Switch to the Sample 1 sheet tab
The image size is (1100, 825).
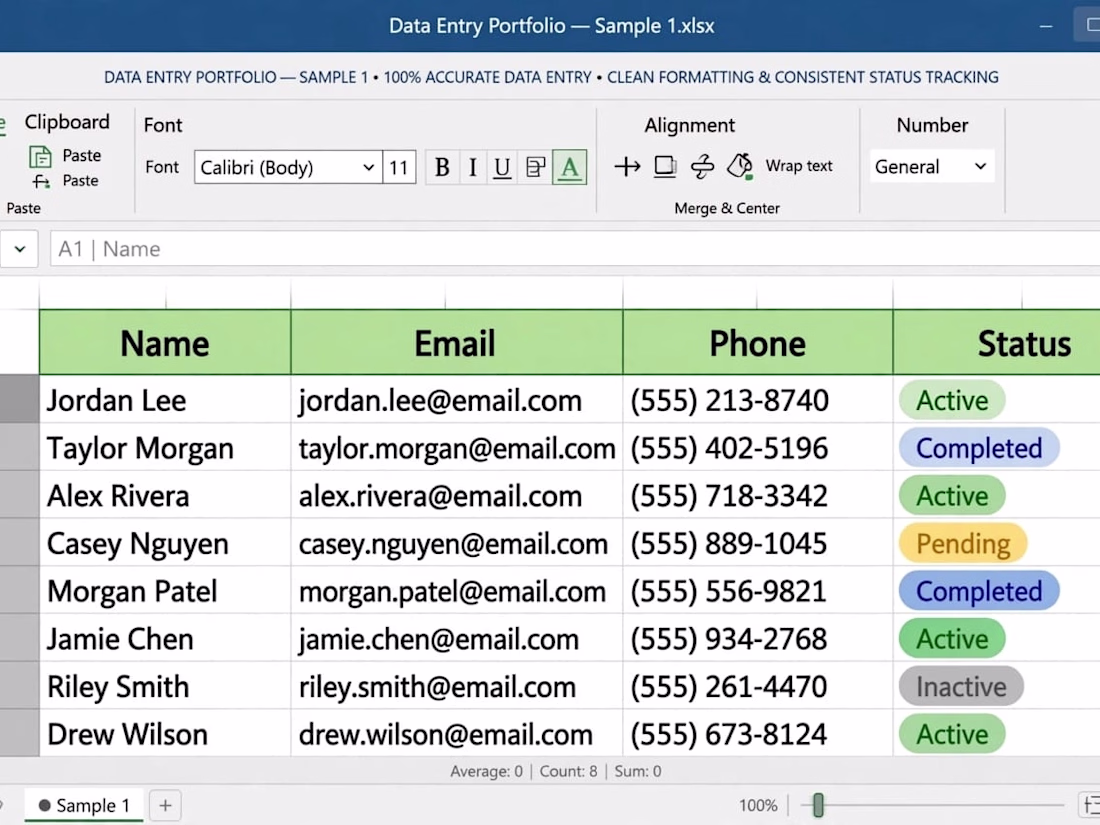coord(84,805)
